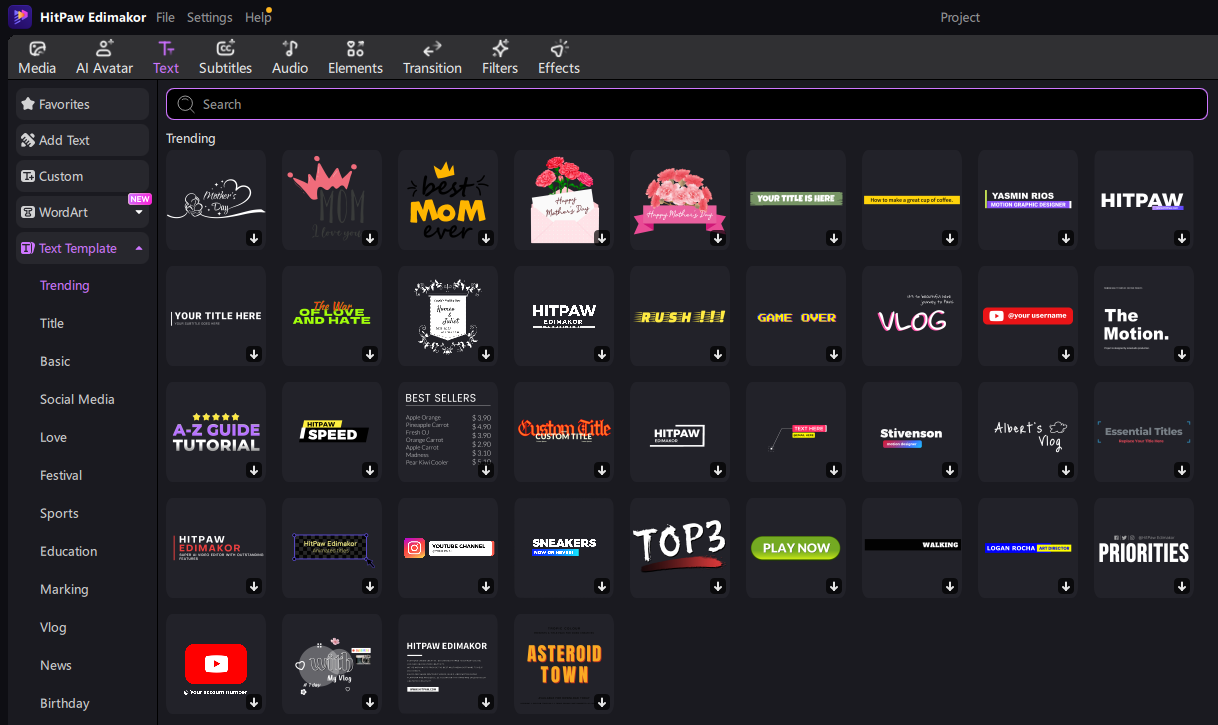Screen dimensions: 1218x725
Task: Select the pink crown 'MOM' template thumbnail
Action: [332, 200]
